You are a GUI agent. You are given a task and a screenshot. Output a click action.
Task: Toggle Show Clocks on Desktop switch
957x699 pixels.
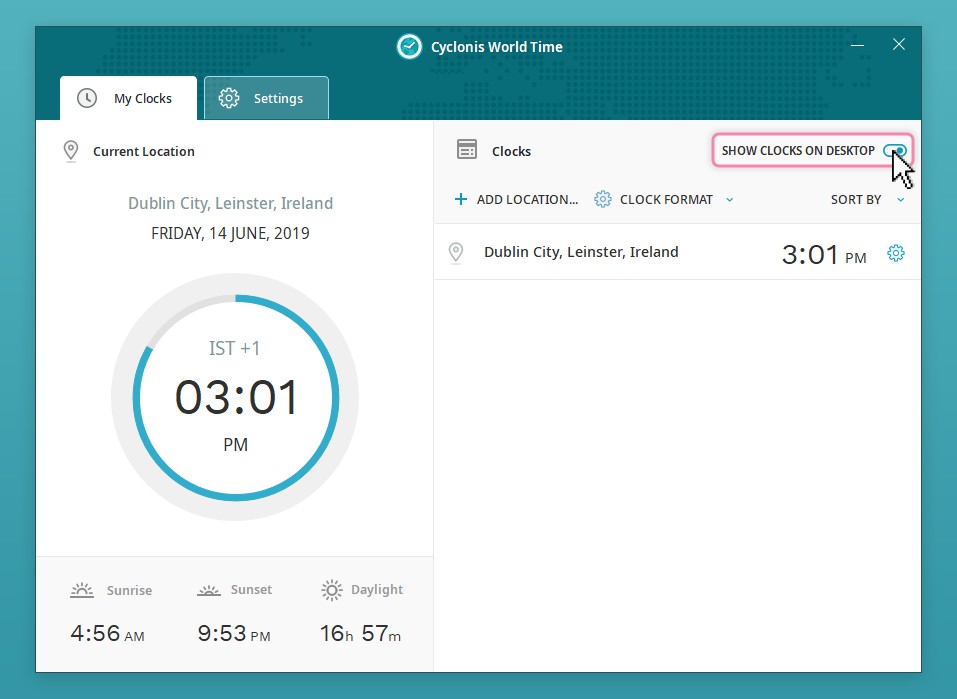click(x=895, y=151)
